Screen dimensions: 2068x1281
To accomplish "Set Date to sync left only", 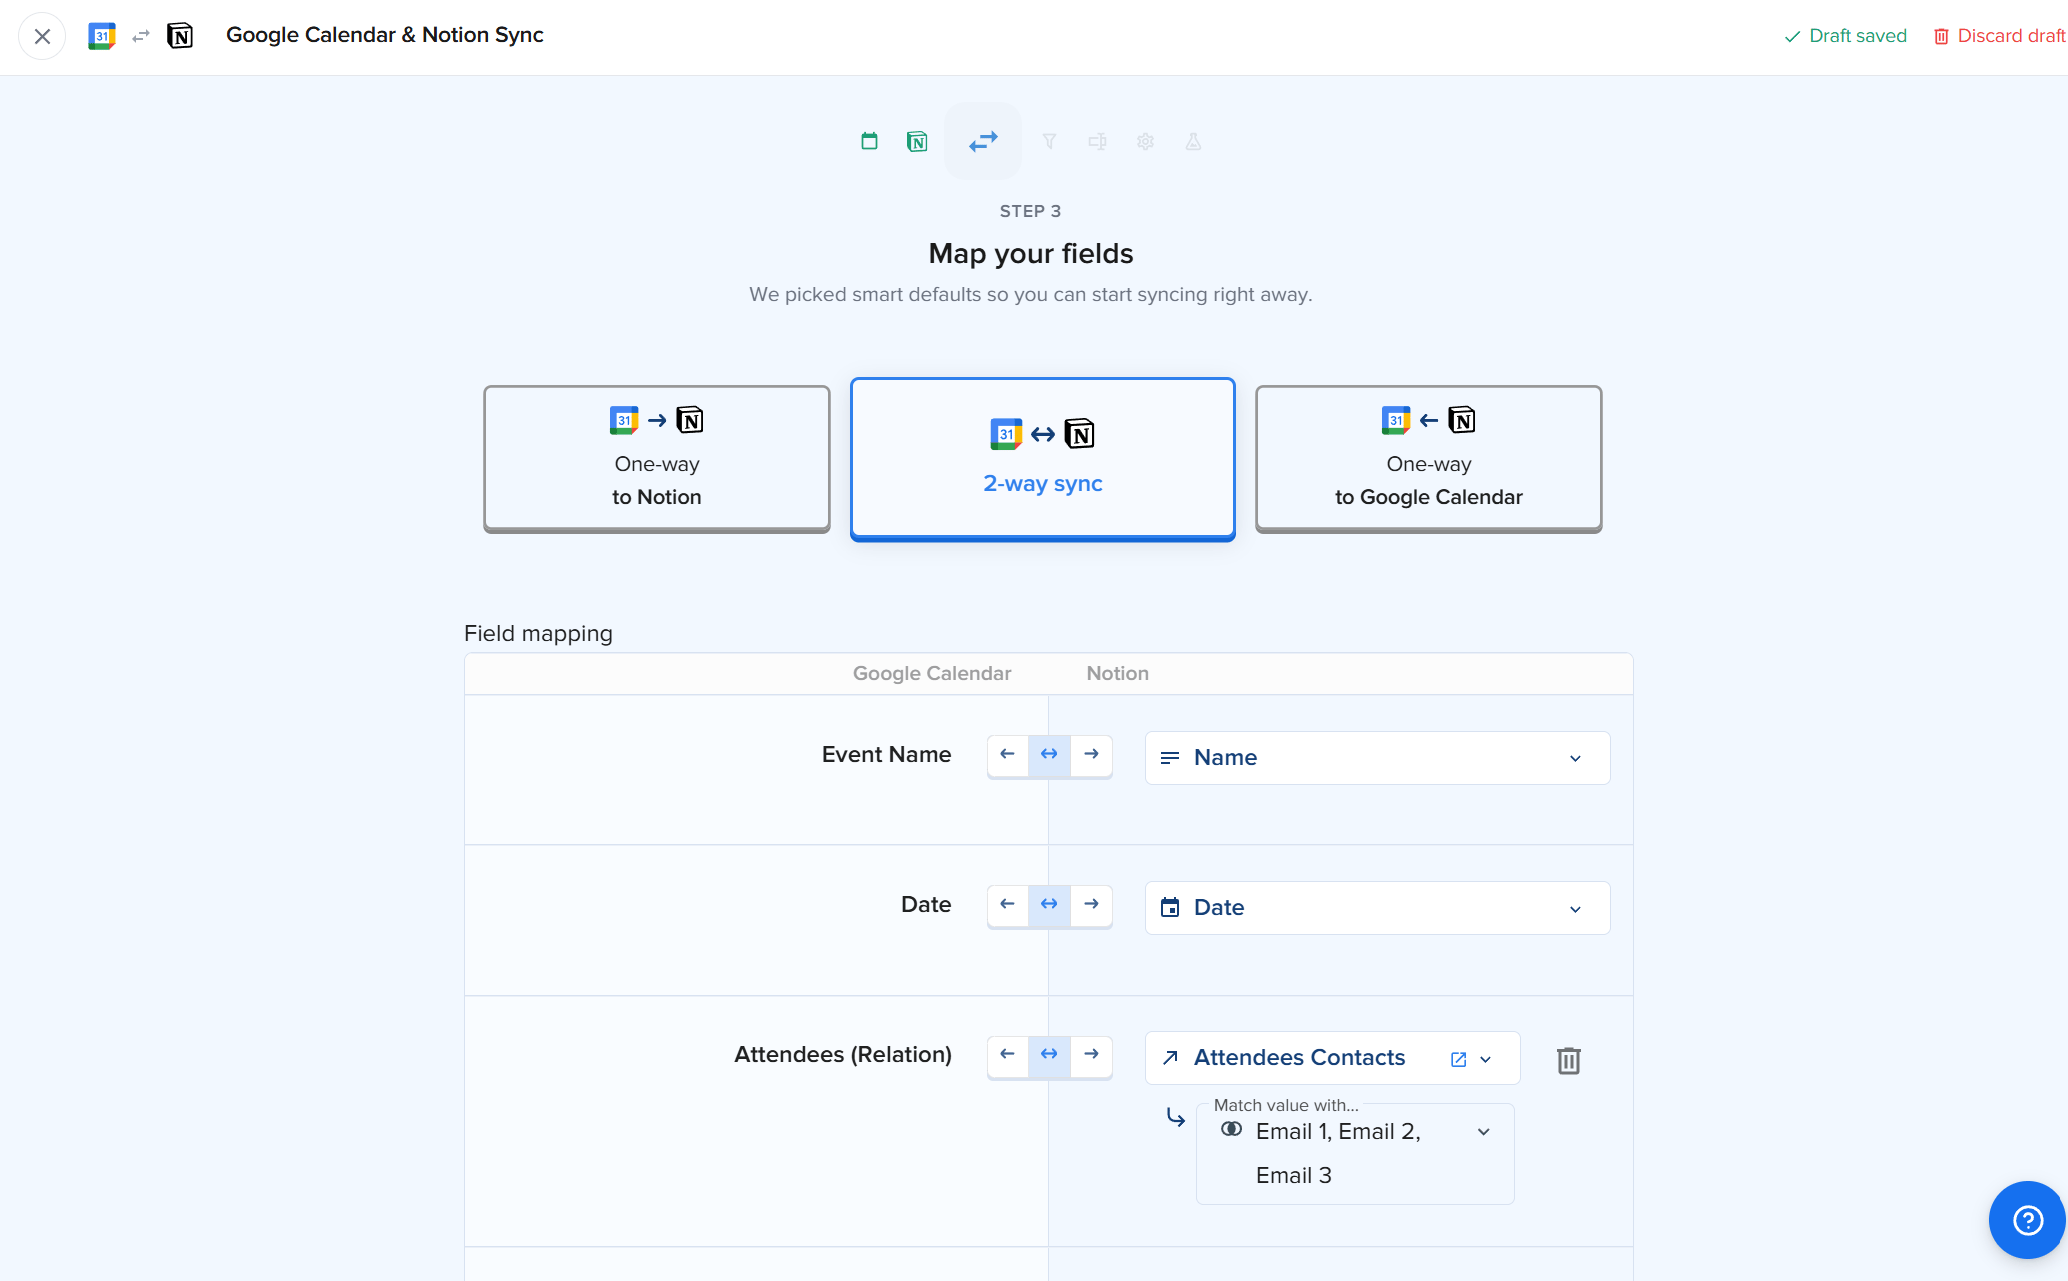I will 1008,905.
